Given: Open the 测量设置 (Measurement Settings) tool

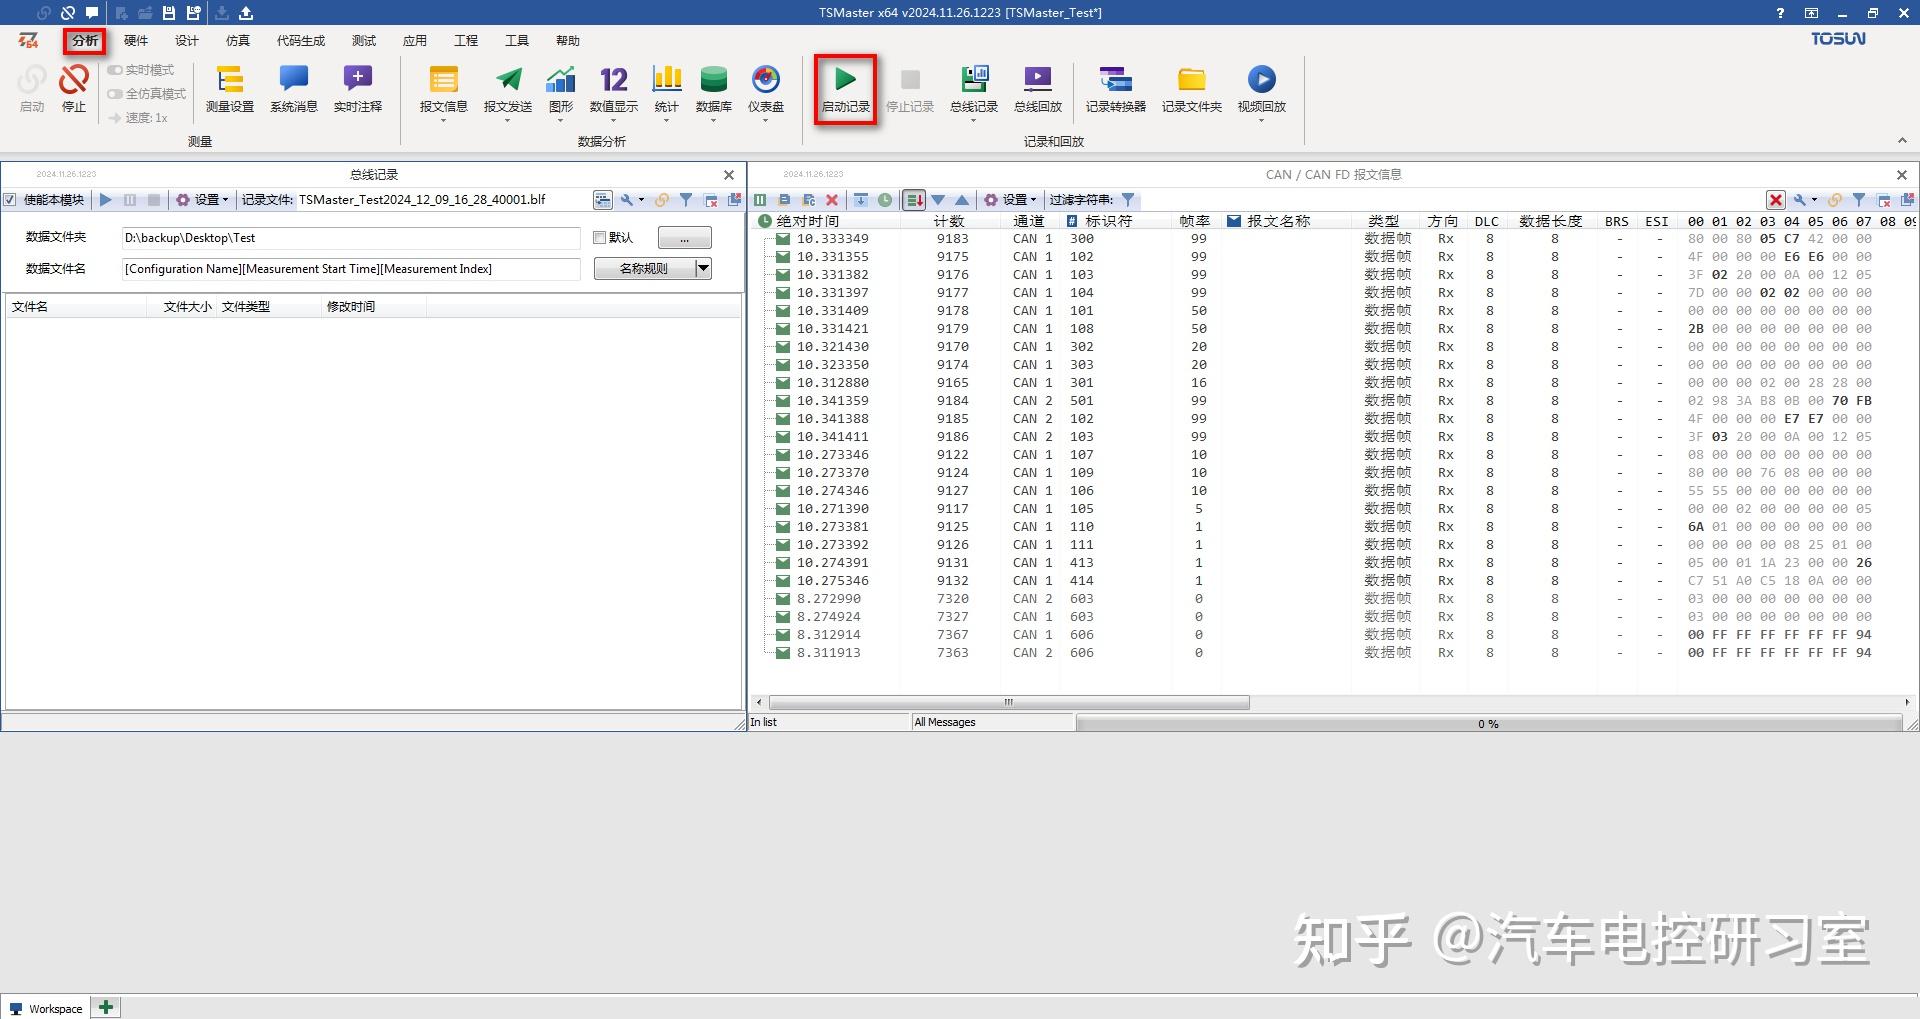Looking at the screenshot, I should pyautogui.click(x=229, y=90).
